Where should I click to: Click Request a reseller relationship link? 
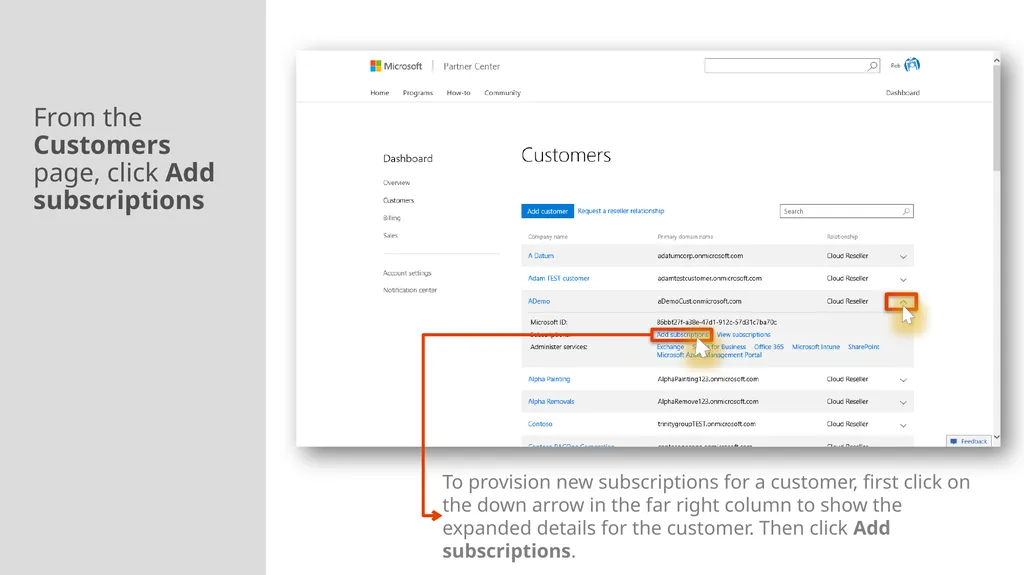pyautogui.click(x=620, y=211)
